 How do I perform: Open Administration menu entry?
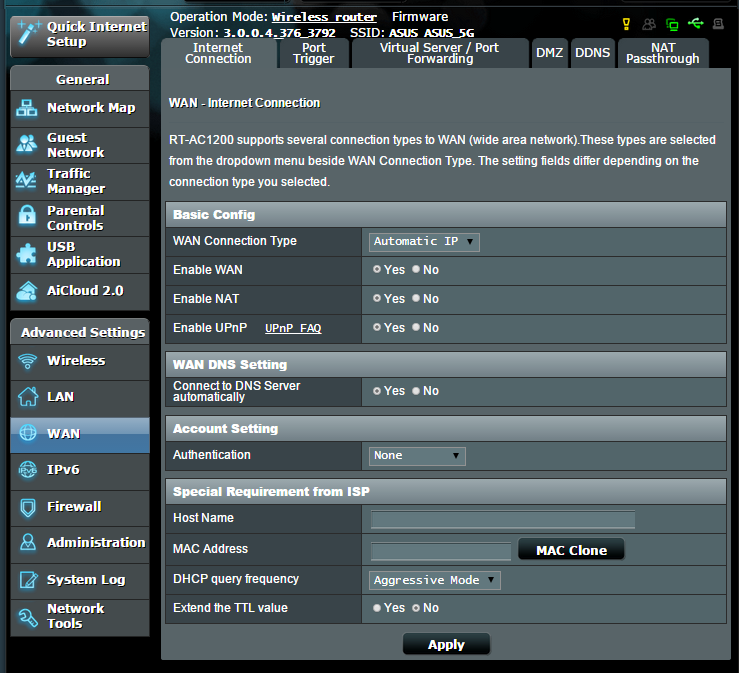tap(80, 543)
